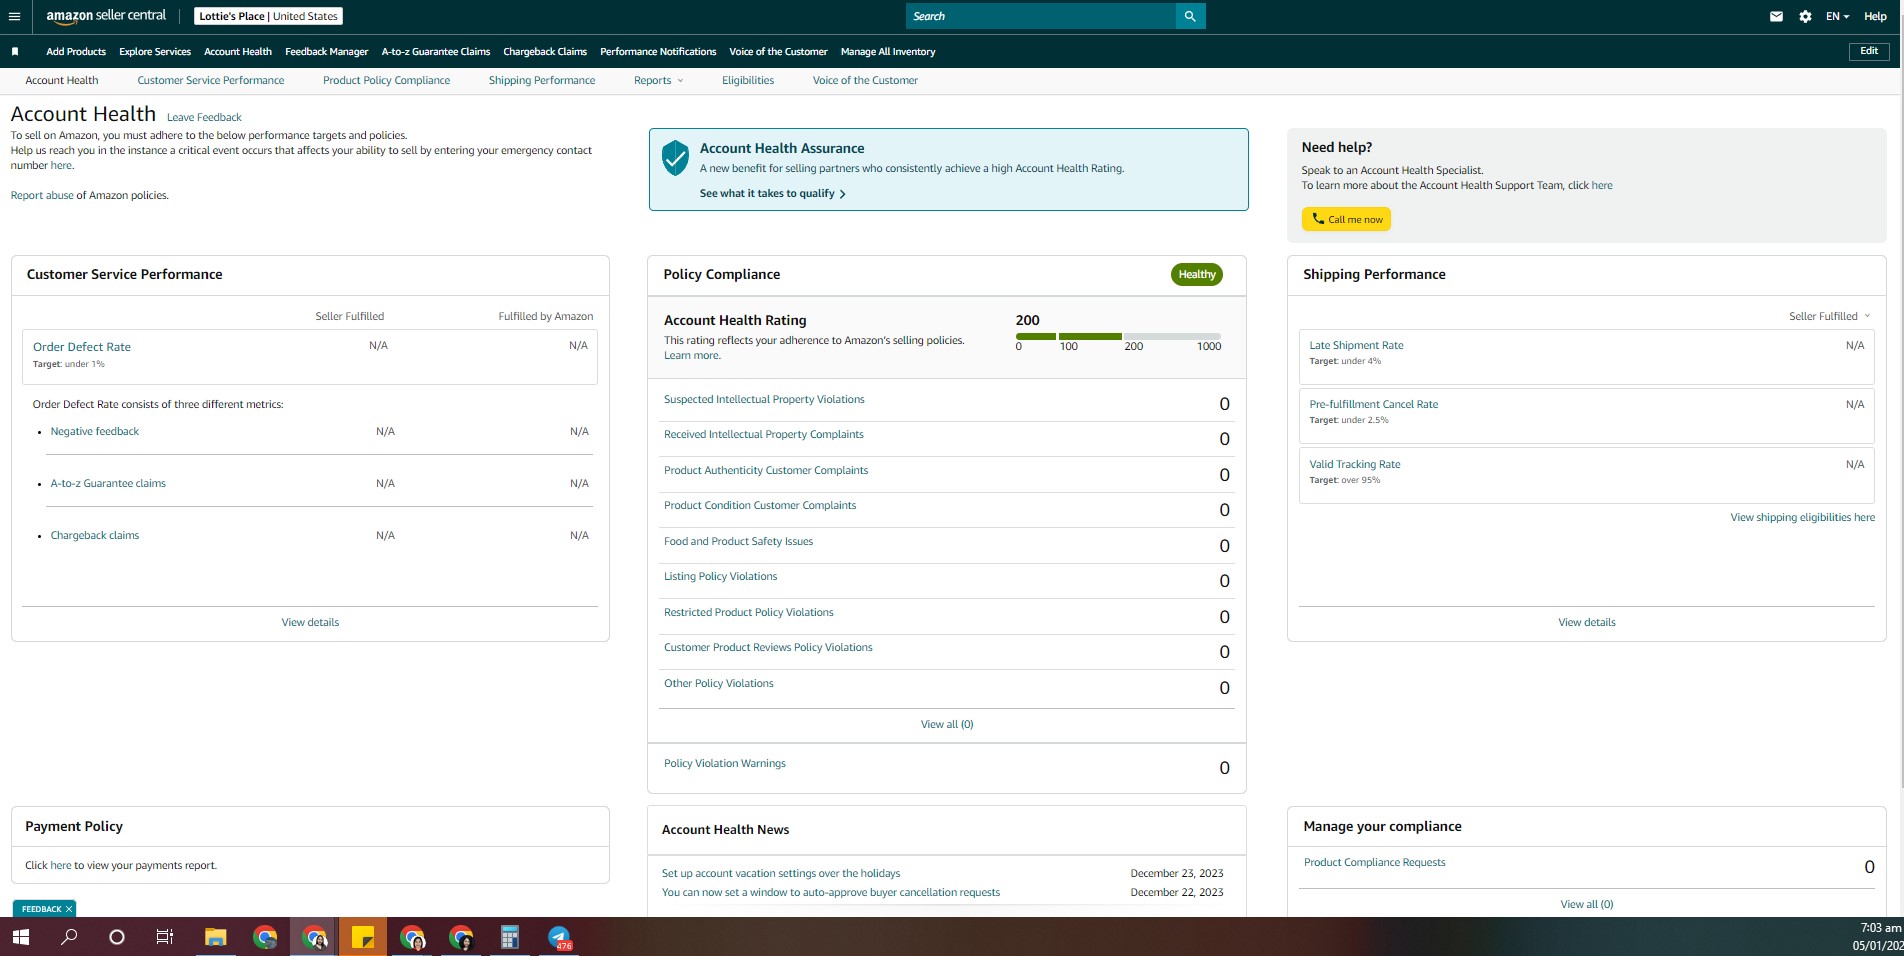
Task: Click the Account Health Rating progress bar
Action: (x=1118, y=337)
